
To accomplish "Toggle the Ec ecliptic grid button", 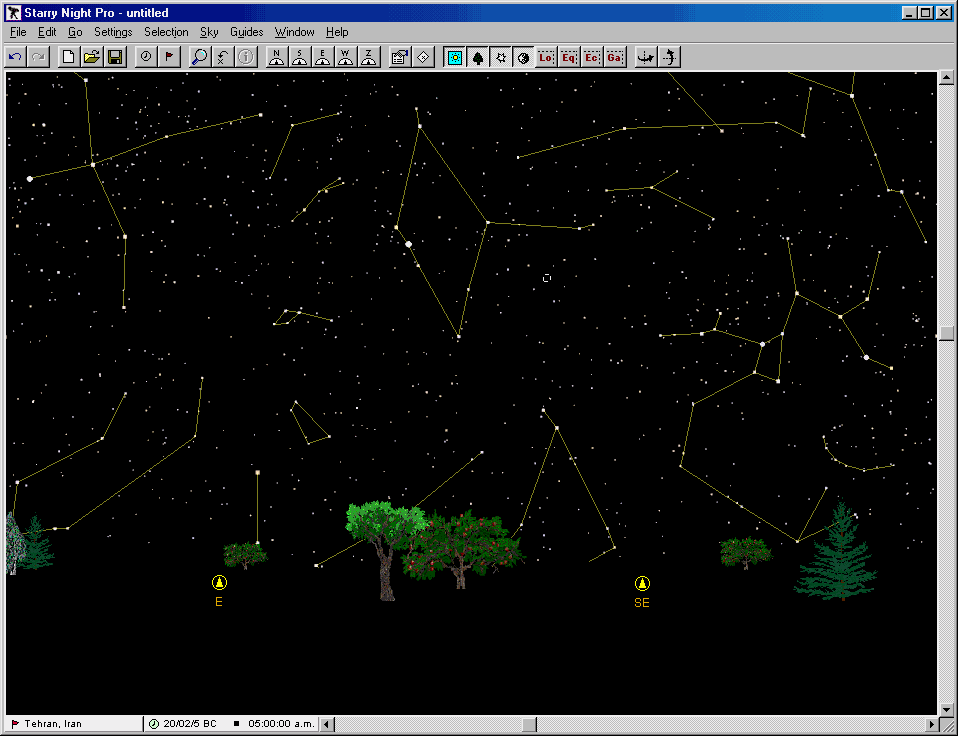I will tap(592, 57).
